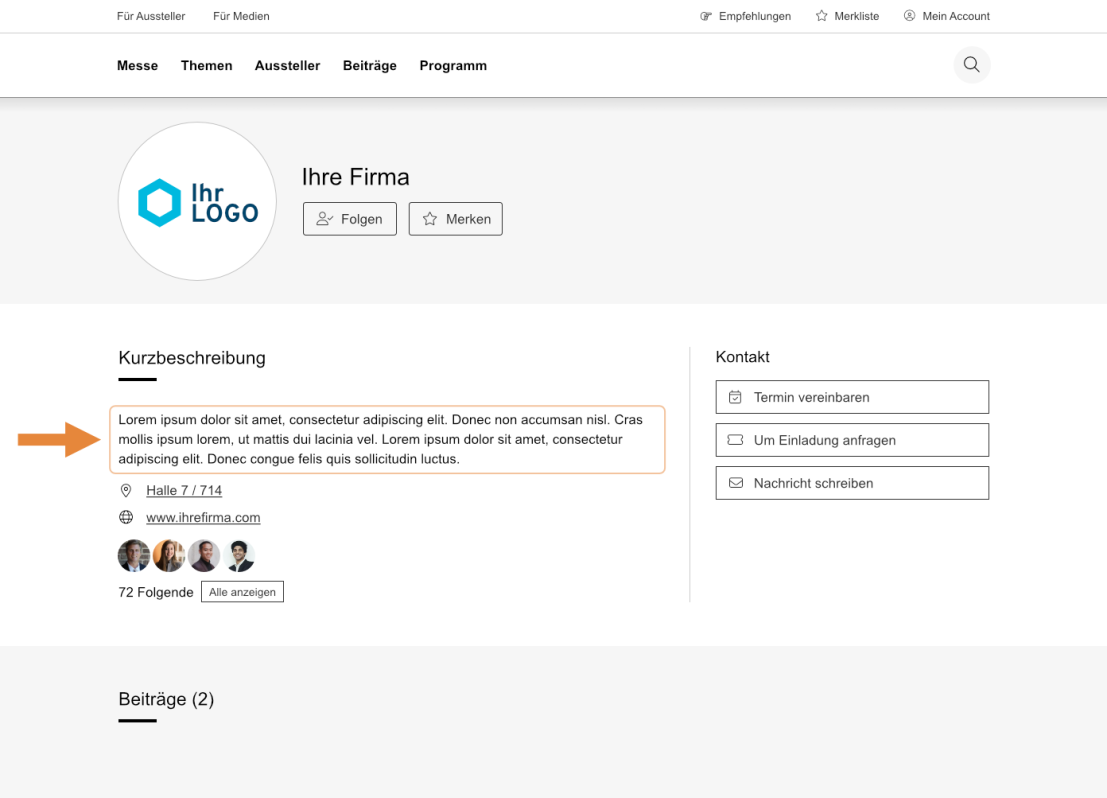Screen dimensions: 1107x798
Task: Click the follow-person icon inside Folgen button
Action: pos(322,218)
